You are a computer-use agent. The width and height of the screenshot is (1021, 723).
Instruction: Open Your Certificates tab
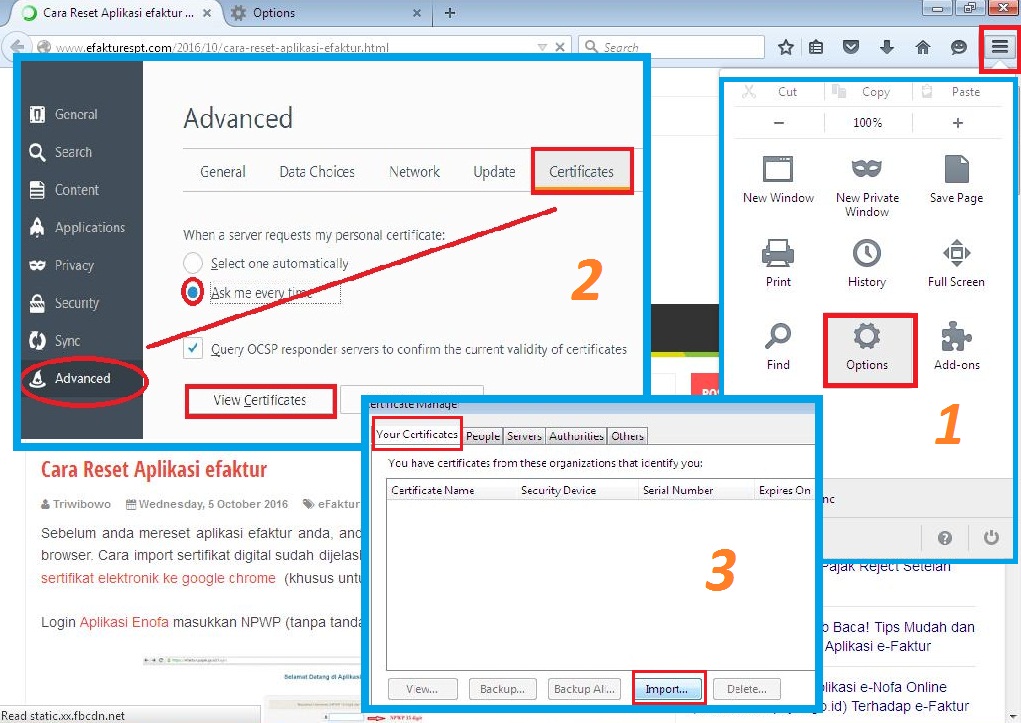(x=417, y=434)
